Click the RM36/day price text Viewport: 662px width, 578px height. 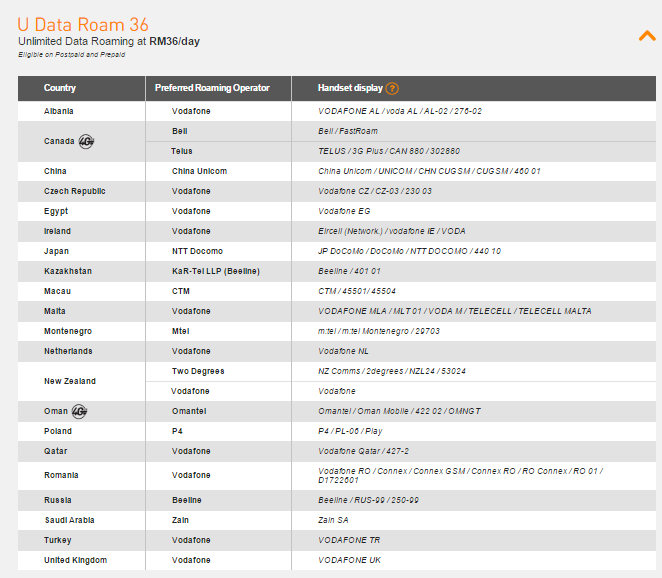[x=176, y=41]
